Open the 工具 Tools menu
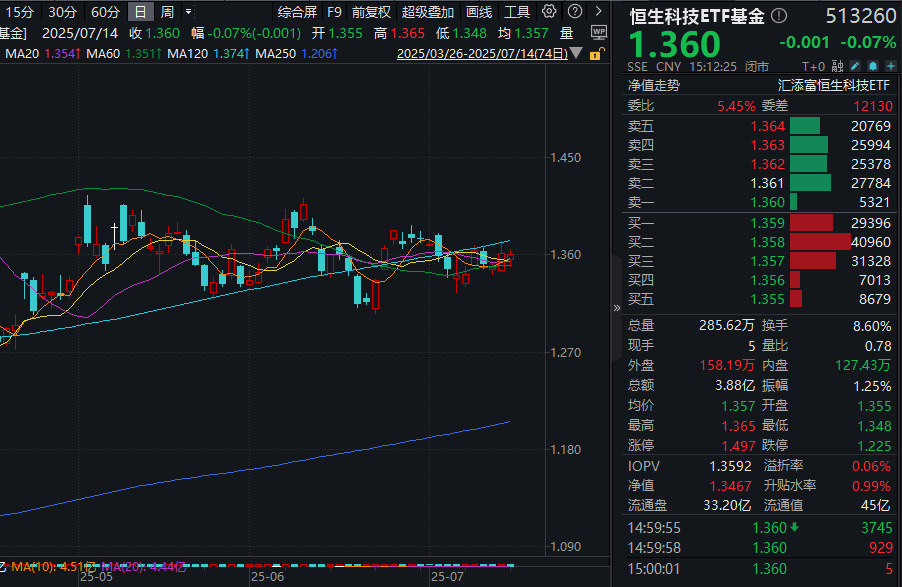Image resolution: width=902 pixels, height=587 pixels. pyautogui.click(x=517, y=11)
